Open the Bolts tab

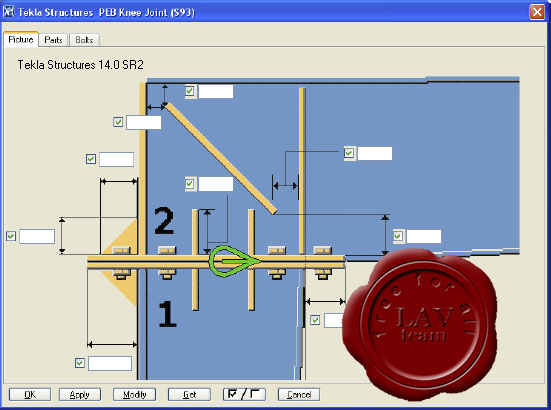tap(84, 40)
